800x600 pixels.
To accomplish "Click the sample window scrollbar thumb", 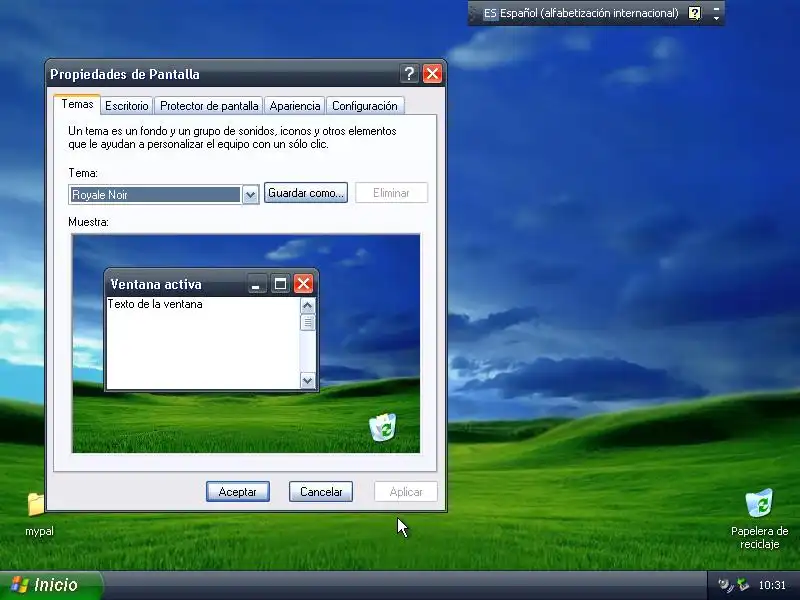I will (308, 322).
